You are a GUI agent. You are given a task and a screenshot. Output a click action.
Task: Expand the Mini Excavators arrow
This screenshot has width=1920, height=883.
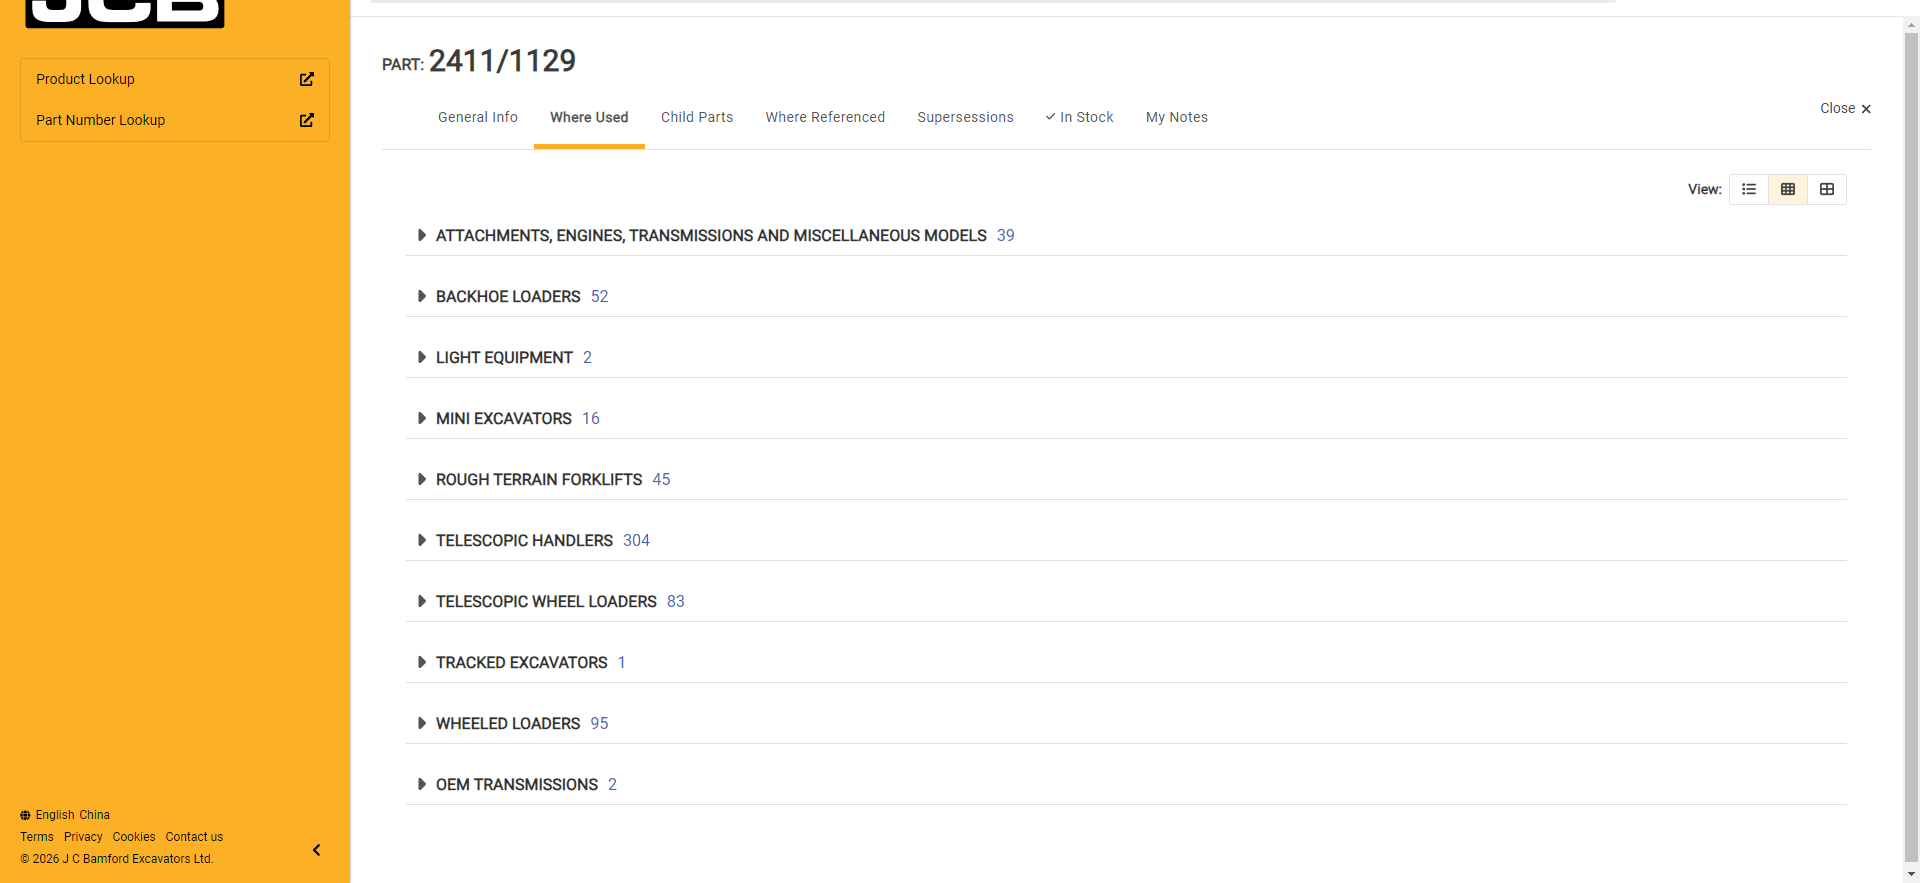pyautogui.click(x=422, y=419)
